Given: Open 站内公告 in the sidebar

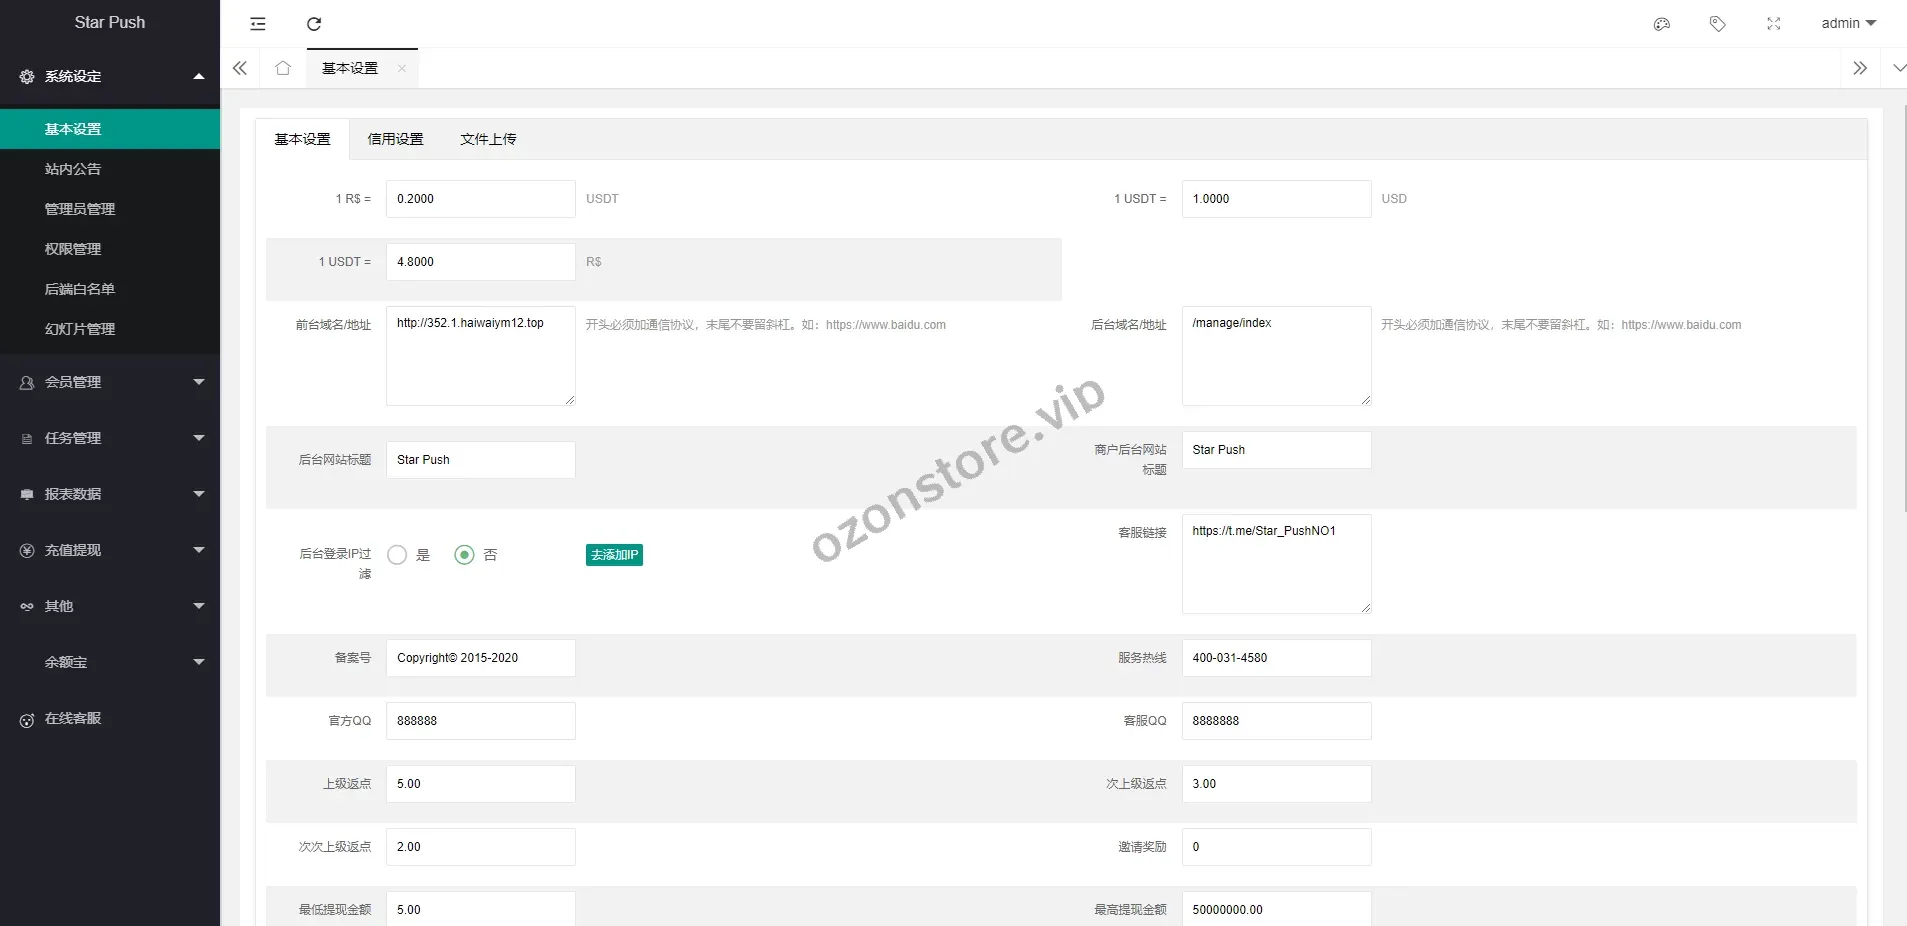Looking at the screenshot, I should coord(73,169).
